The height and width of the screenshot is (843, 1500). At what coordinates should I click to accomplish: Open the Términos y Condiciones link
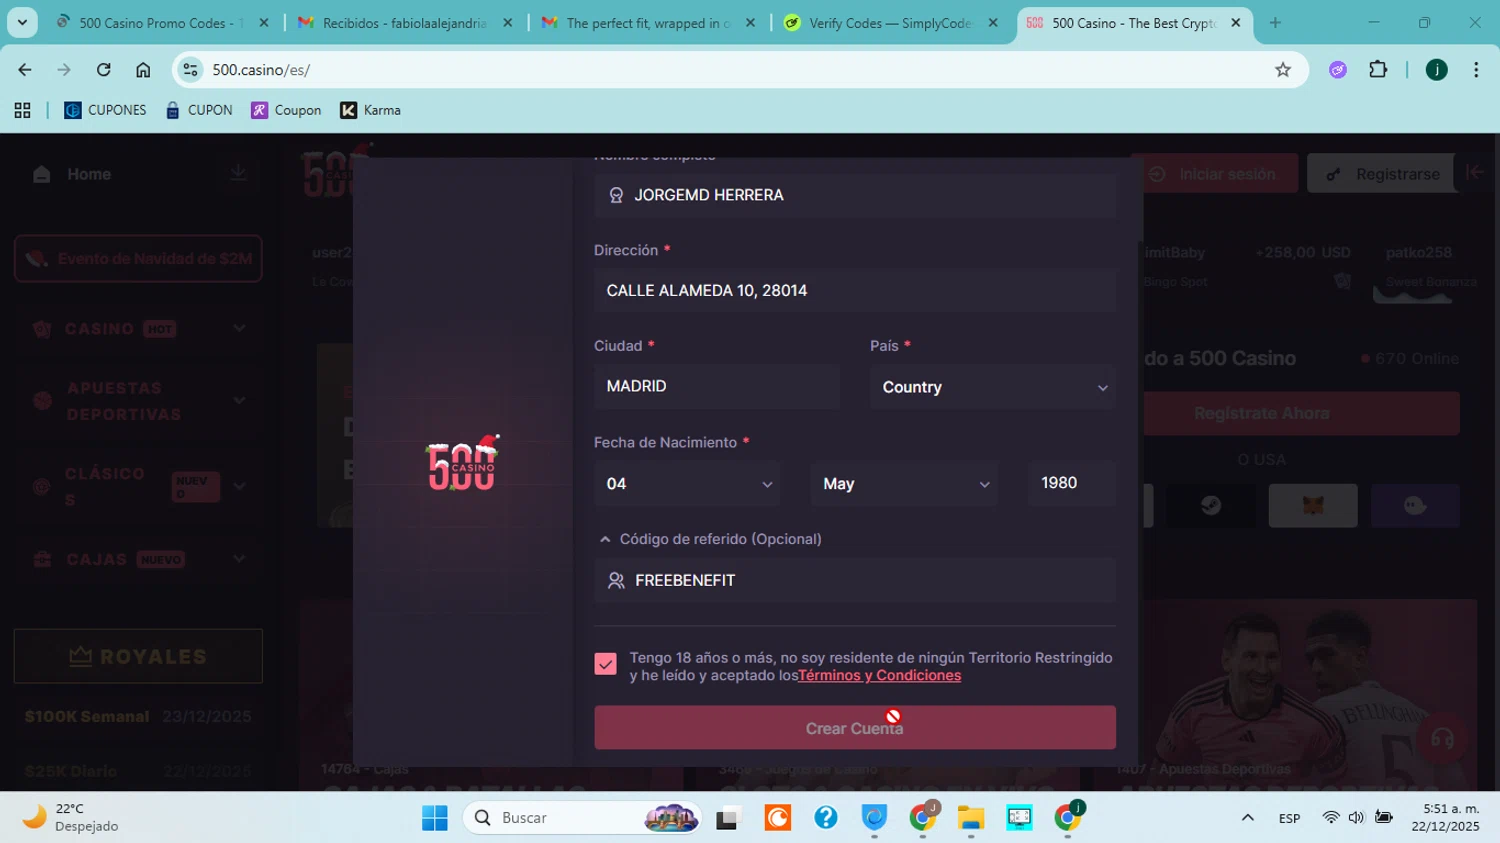point(879,676)
